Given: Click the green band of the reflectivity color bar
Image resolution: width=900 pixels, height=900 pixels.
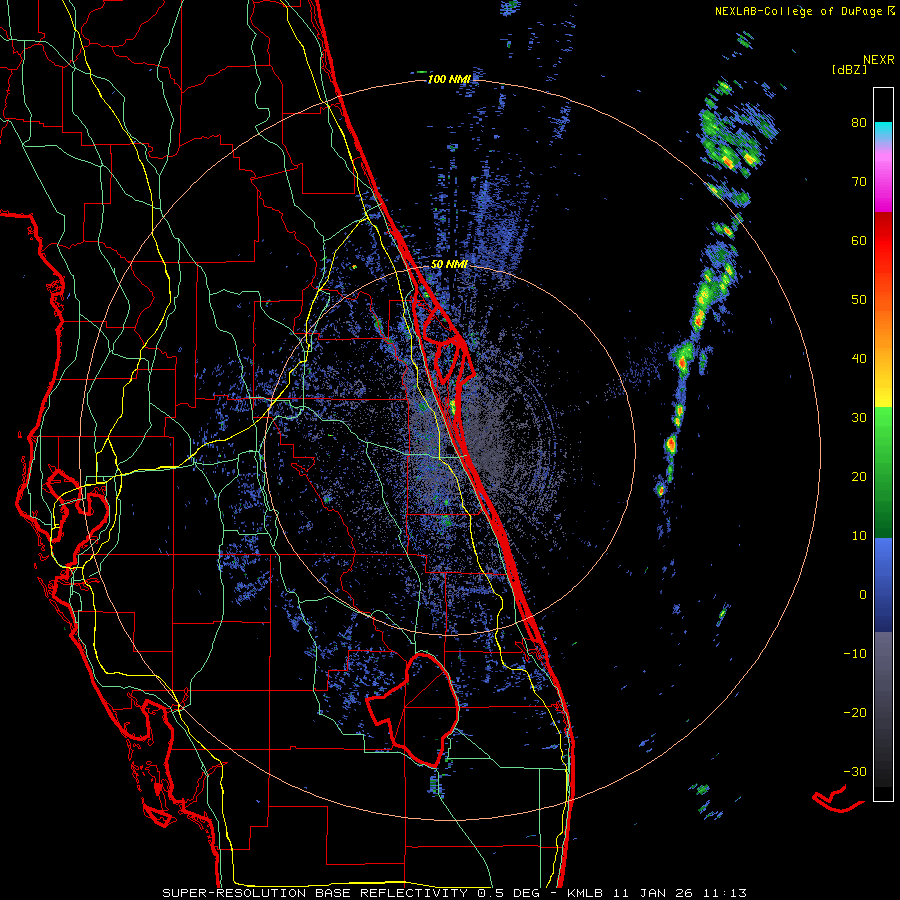Looking at the screenshot, I should coord(883,472).
